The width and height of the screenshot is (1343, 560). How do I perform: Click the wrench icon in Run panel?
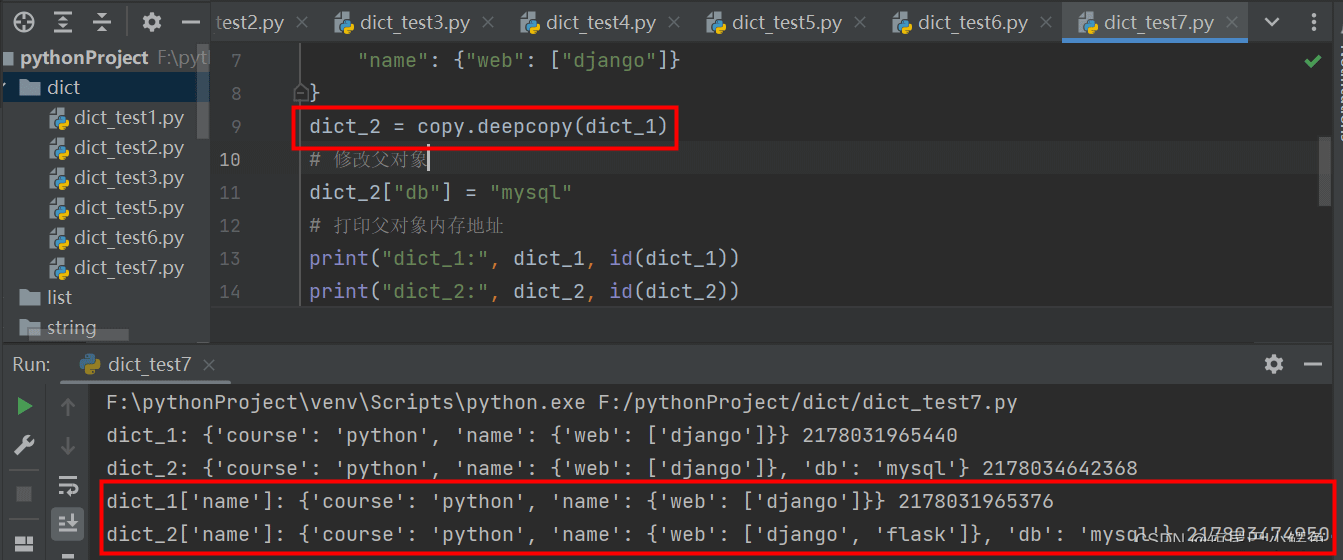point(24,446)
